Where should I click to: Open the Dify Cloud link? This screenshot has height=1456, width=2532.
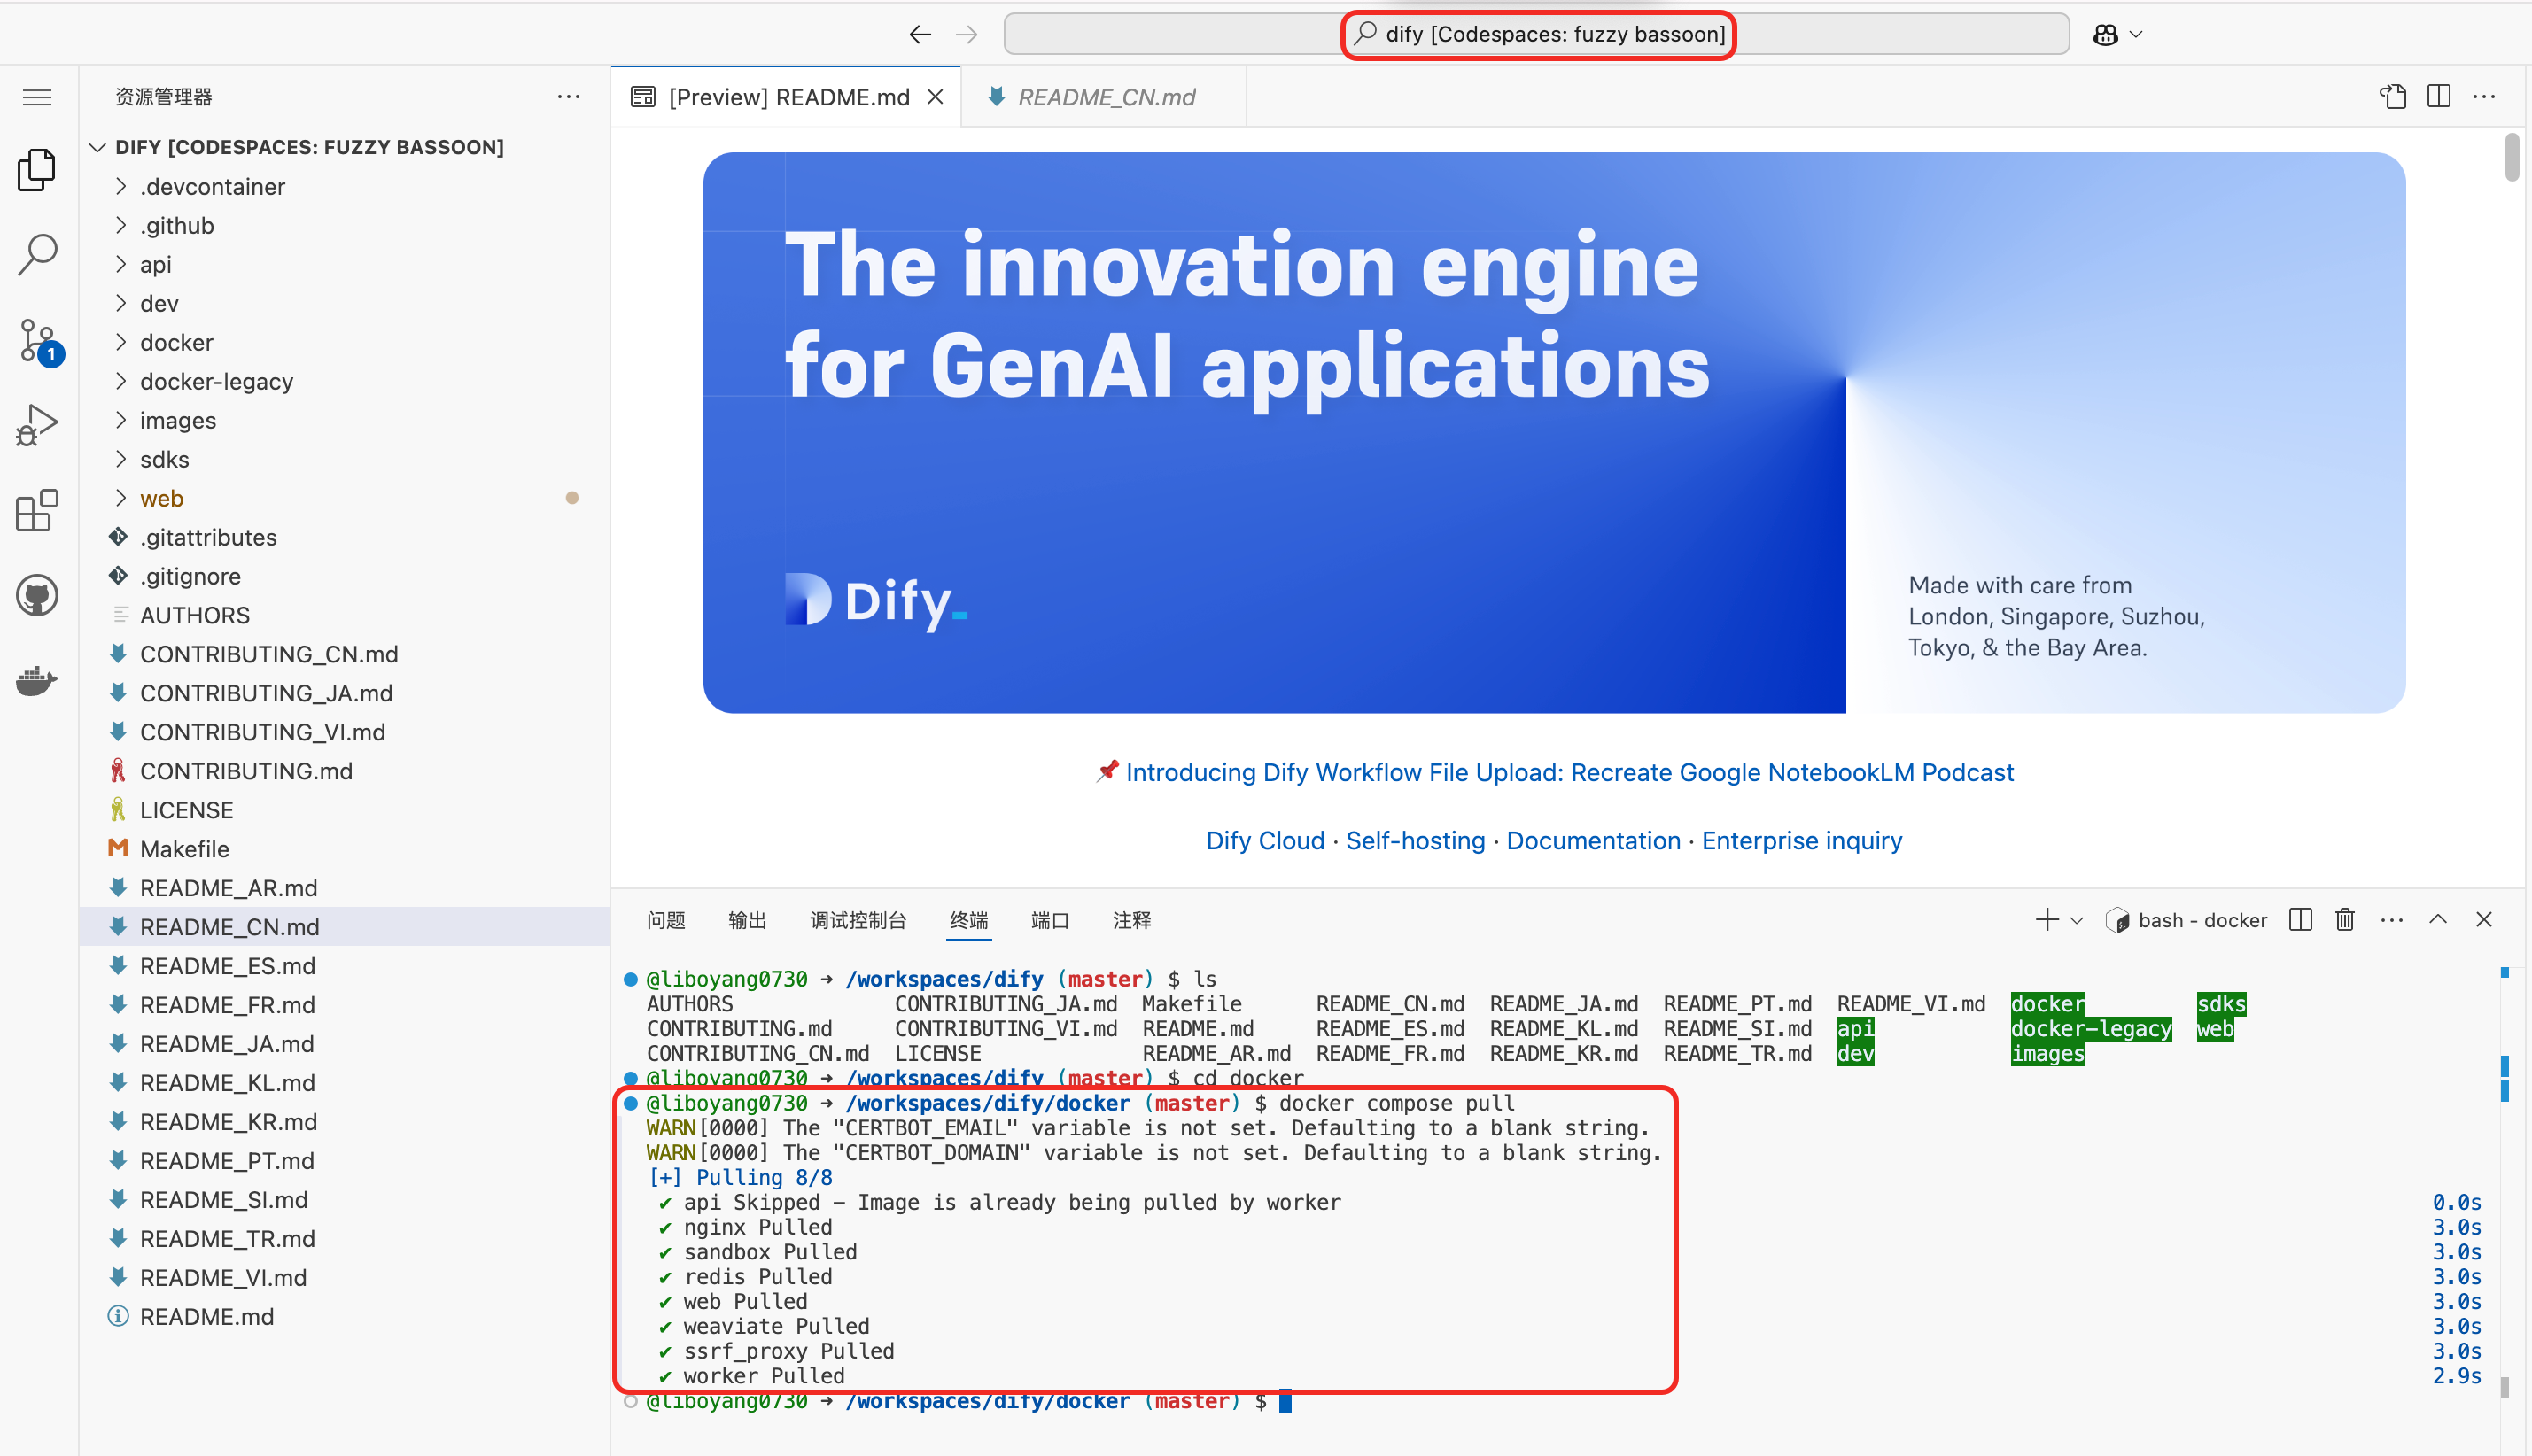coord(1265,840)
